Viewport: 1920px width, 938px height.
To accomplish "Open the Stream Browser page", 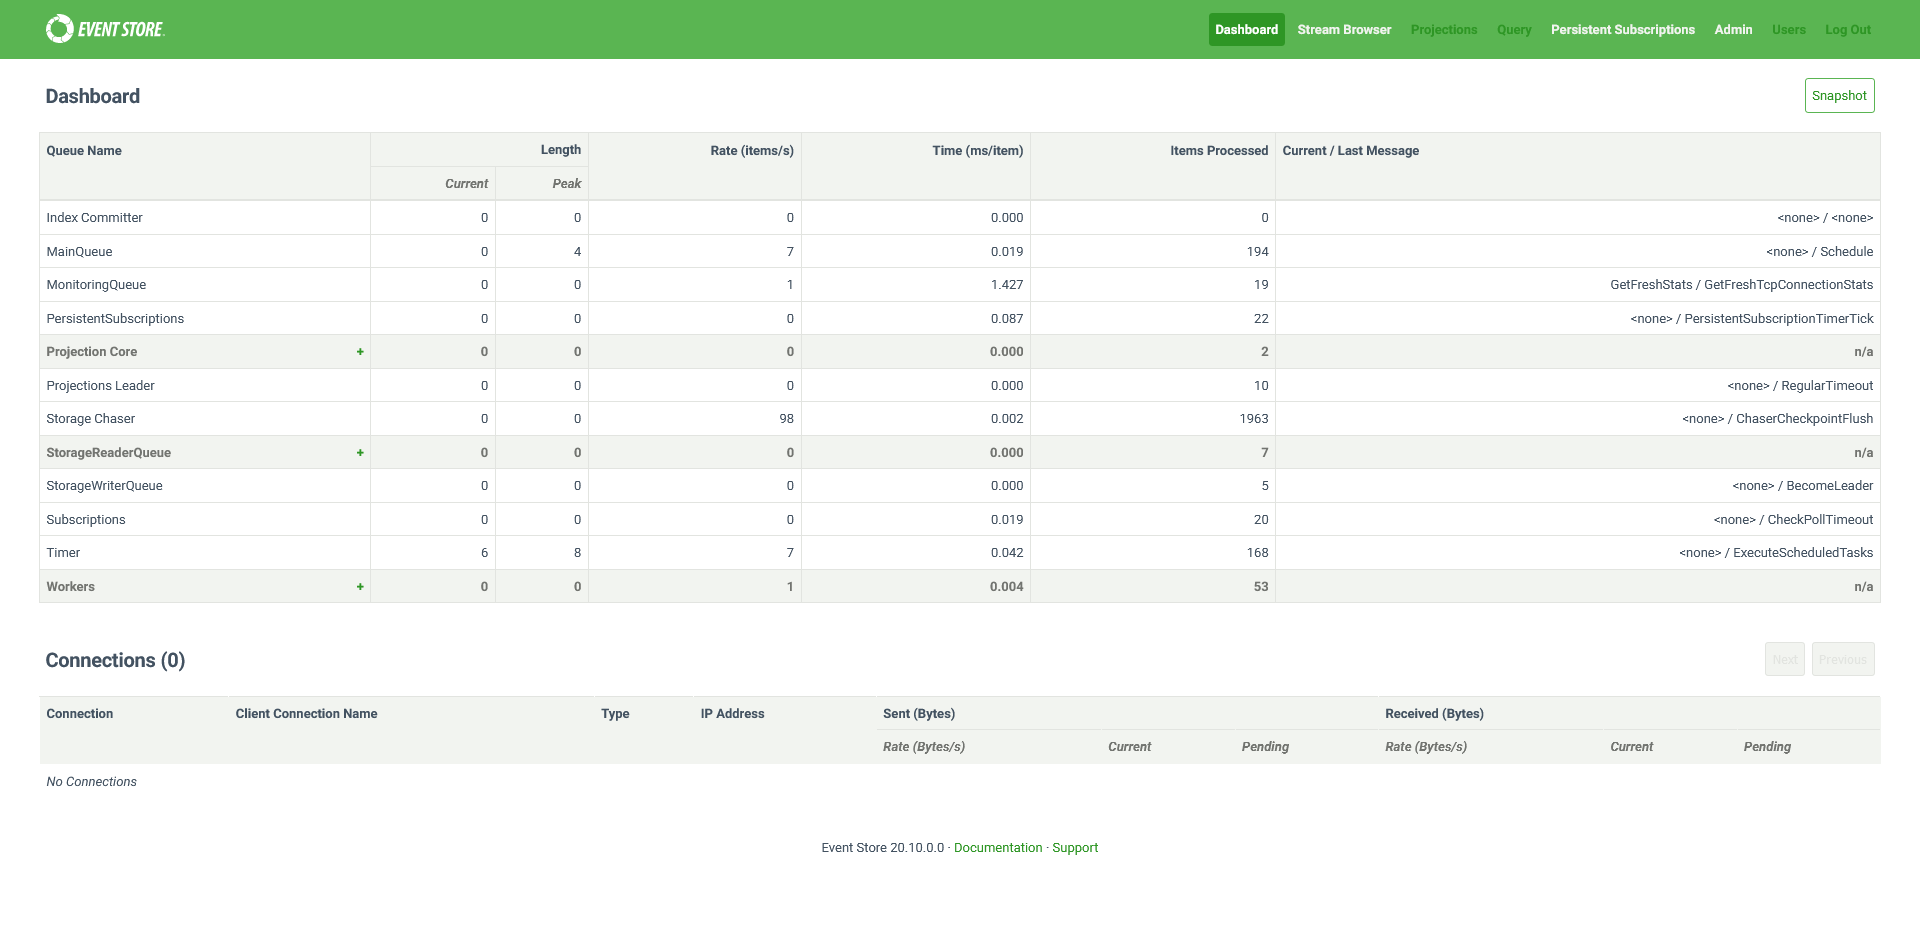I will 1344,29.
